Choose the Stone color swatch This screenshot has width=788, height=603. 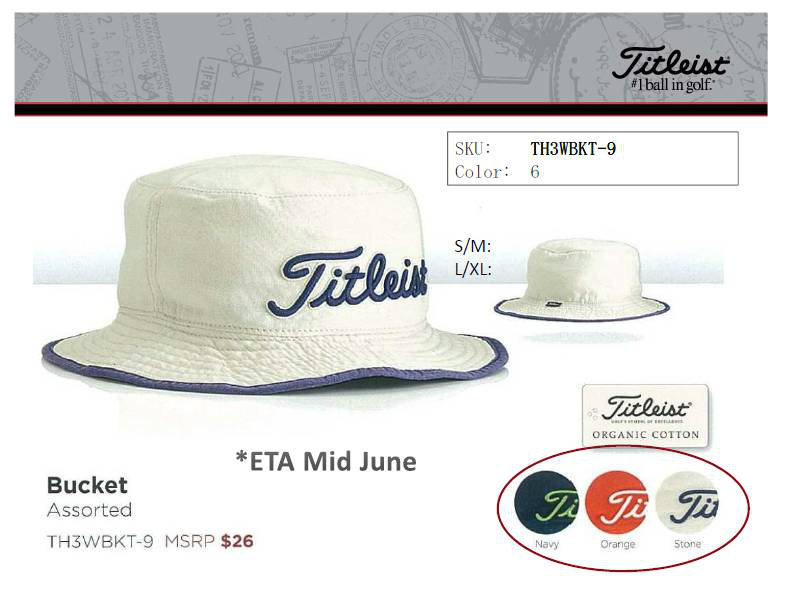pyautogui.click(x=687, y=504)
